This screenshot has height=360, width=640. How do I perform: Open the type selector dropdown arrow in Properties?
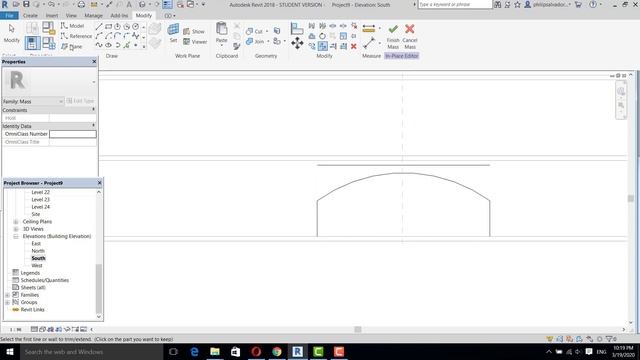click(x=93, y=82)
